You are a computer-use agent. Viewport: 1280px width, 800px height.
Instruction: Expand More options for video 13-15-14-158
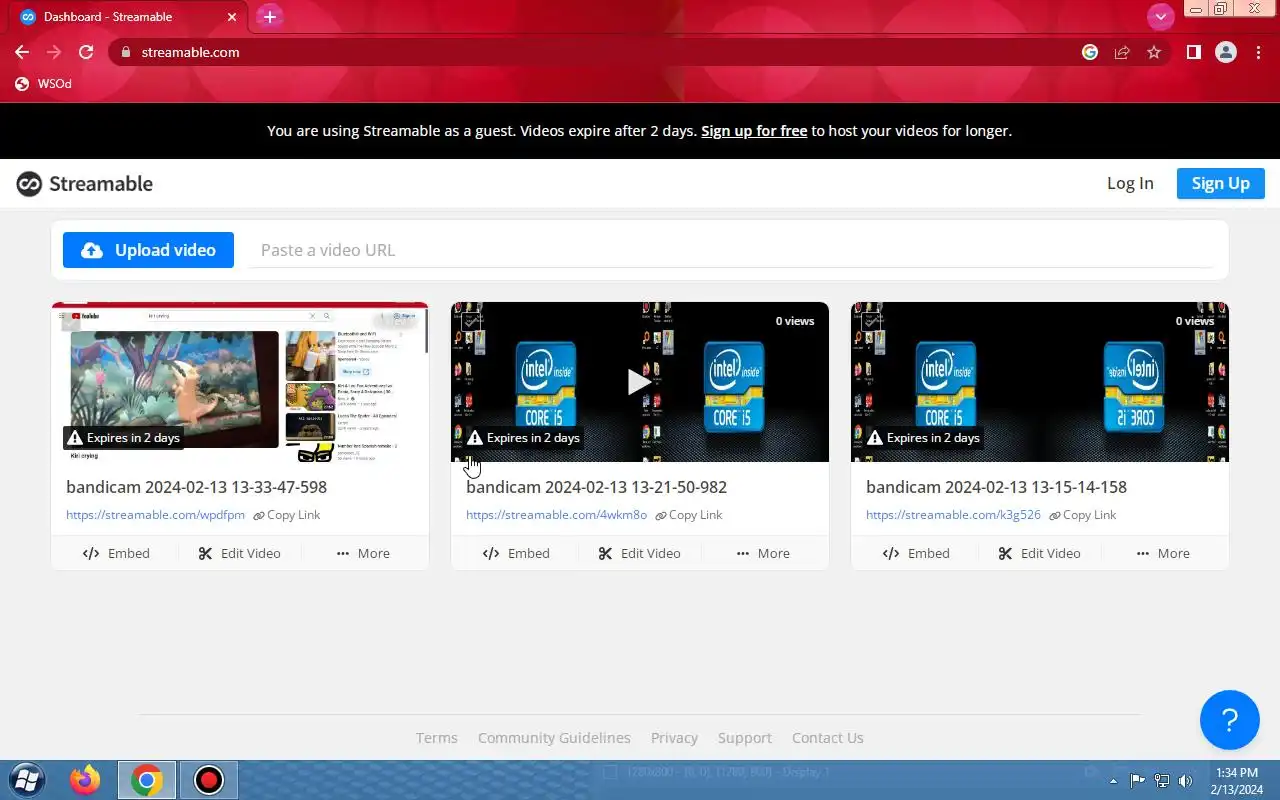(1163, 553)
